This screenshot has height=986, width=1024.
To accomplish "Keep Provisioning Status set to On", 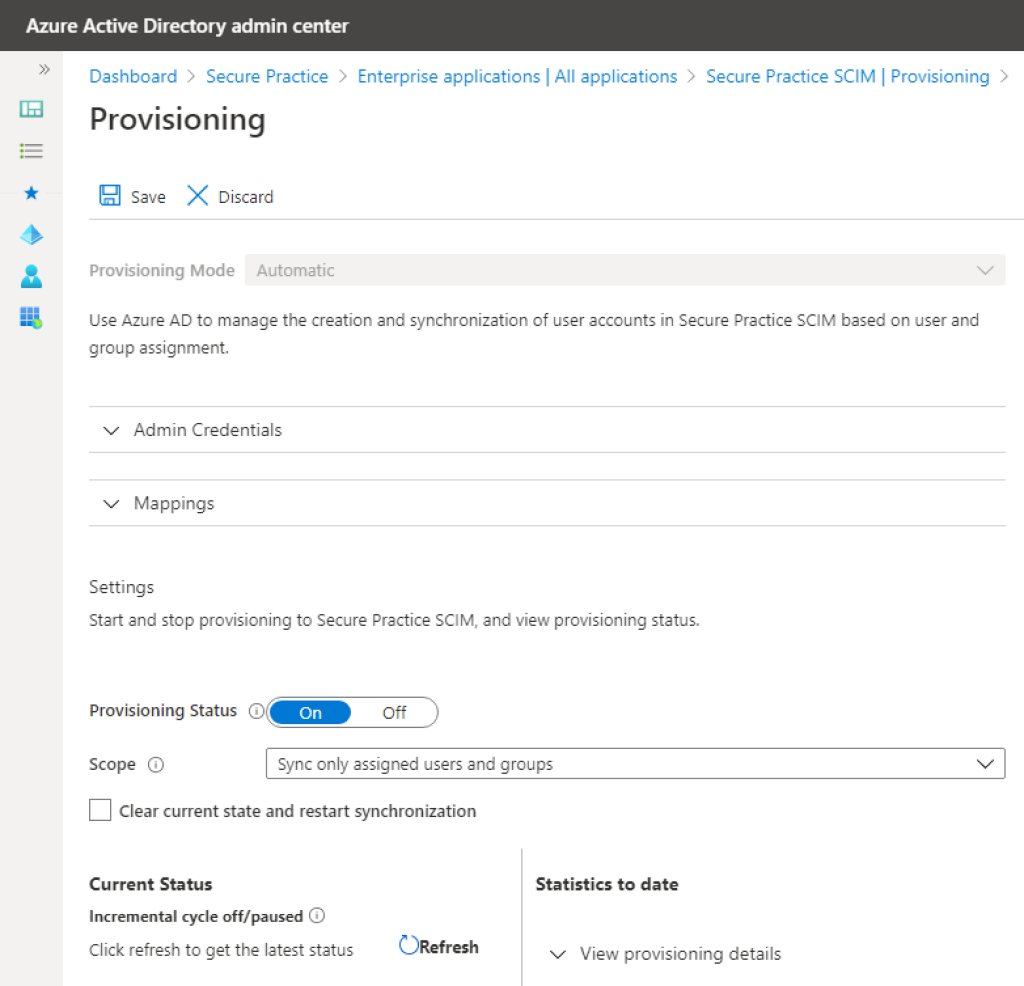I will pyautogui.click(x=311, y=712).
